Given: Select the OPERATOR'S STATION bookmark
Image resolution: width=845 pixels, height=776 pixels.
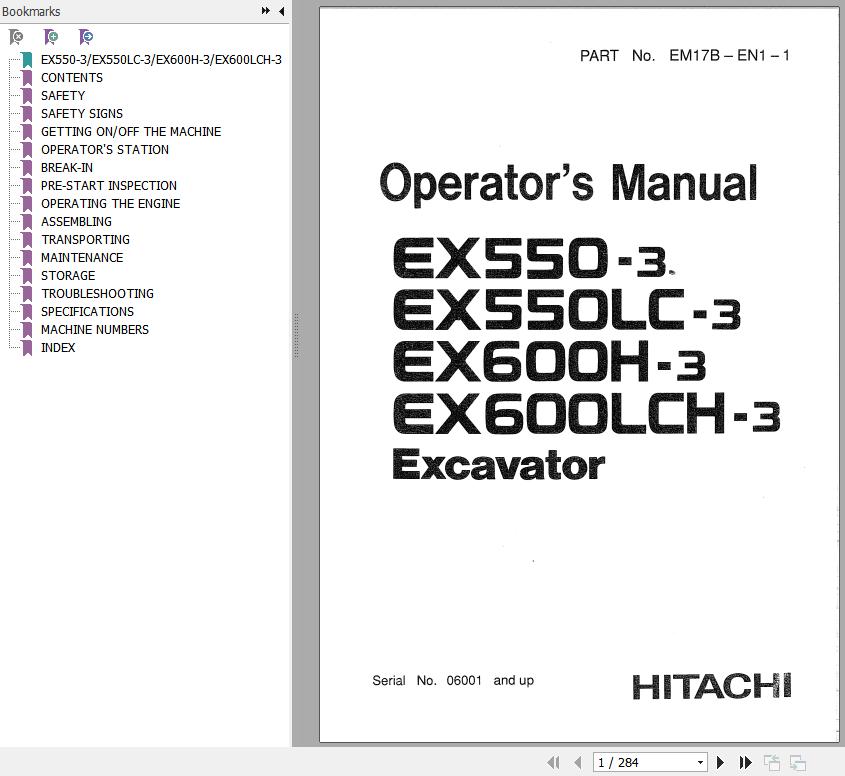Looking at the screenshot, I should [x=105, y=149].
